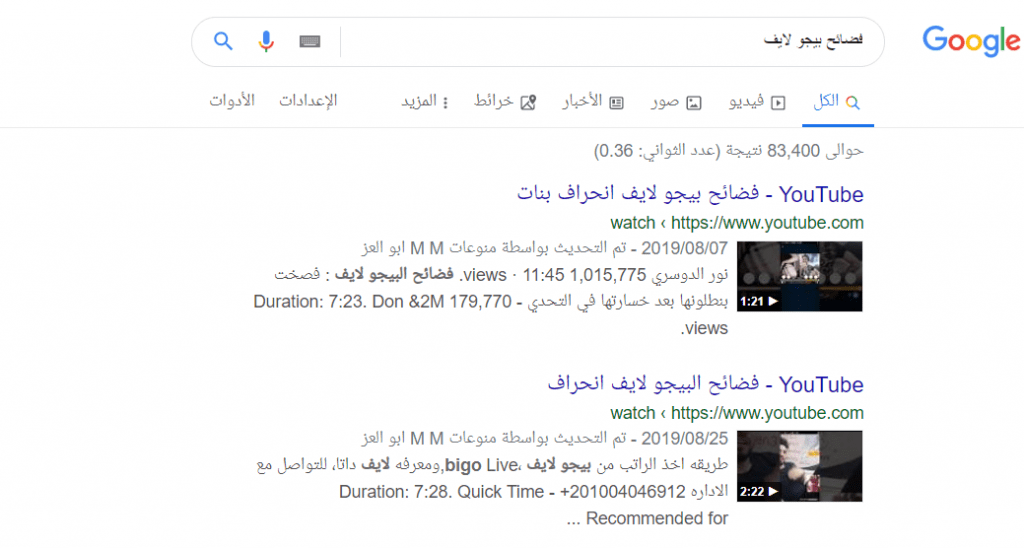Image resolution: width=1024 pixels, height=548 pixels.
Task: Click the 'Recommended for' snippet text
Action: (656, 519)
